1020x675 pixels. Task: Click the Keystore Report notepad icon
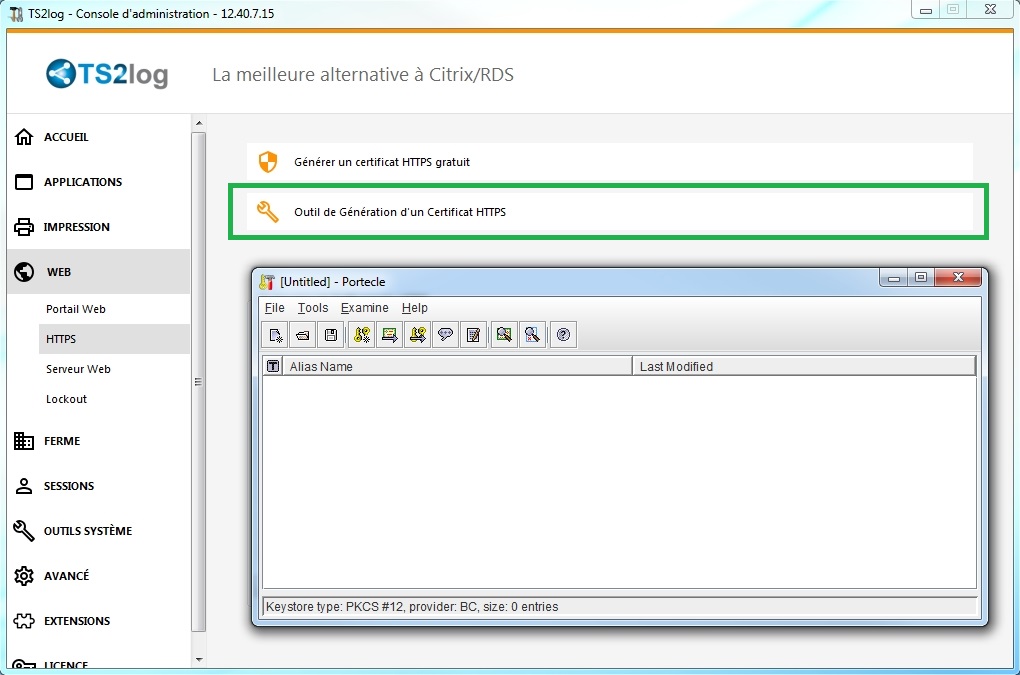click(x=474, y=335)
